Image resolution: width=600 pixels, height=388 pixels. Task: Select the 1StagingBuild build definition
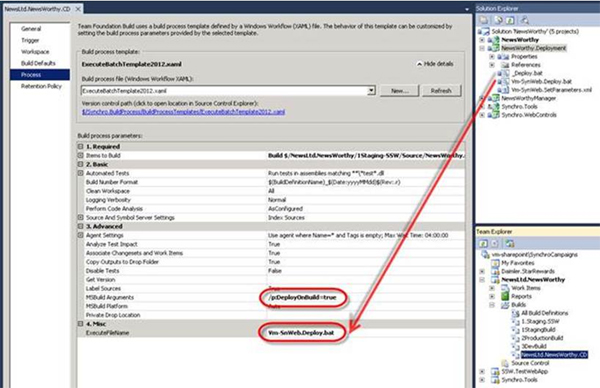[538, 329]
